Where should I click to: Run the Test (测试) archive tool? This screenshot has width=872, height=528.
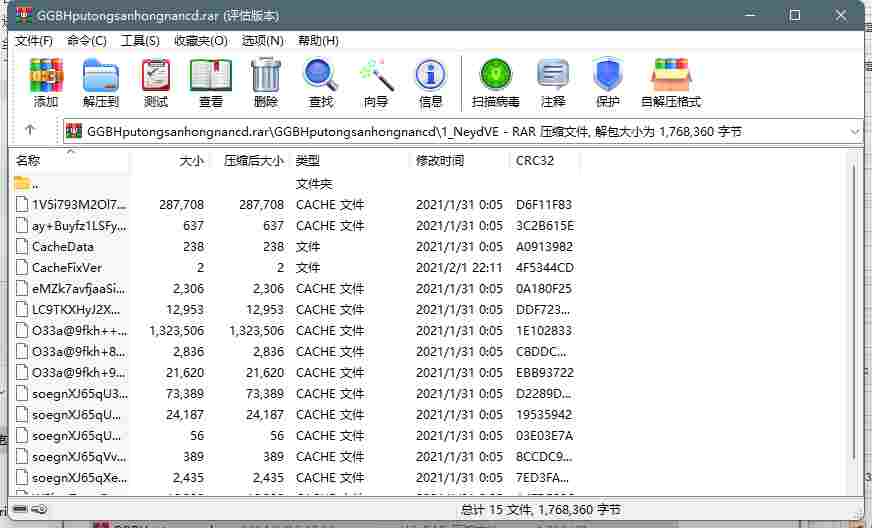pos(156,75)
